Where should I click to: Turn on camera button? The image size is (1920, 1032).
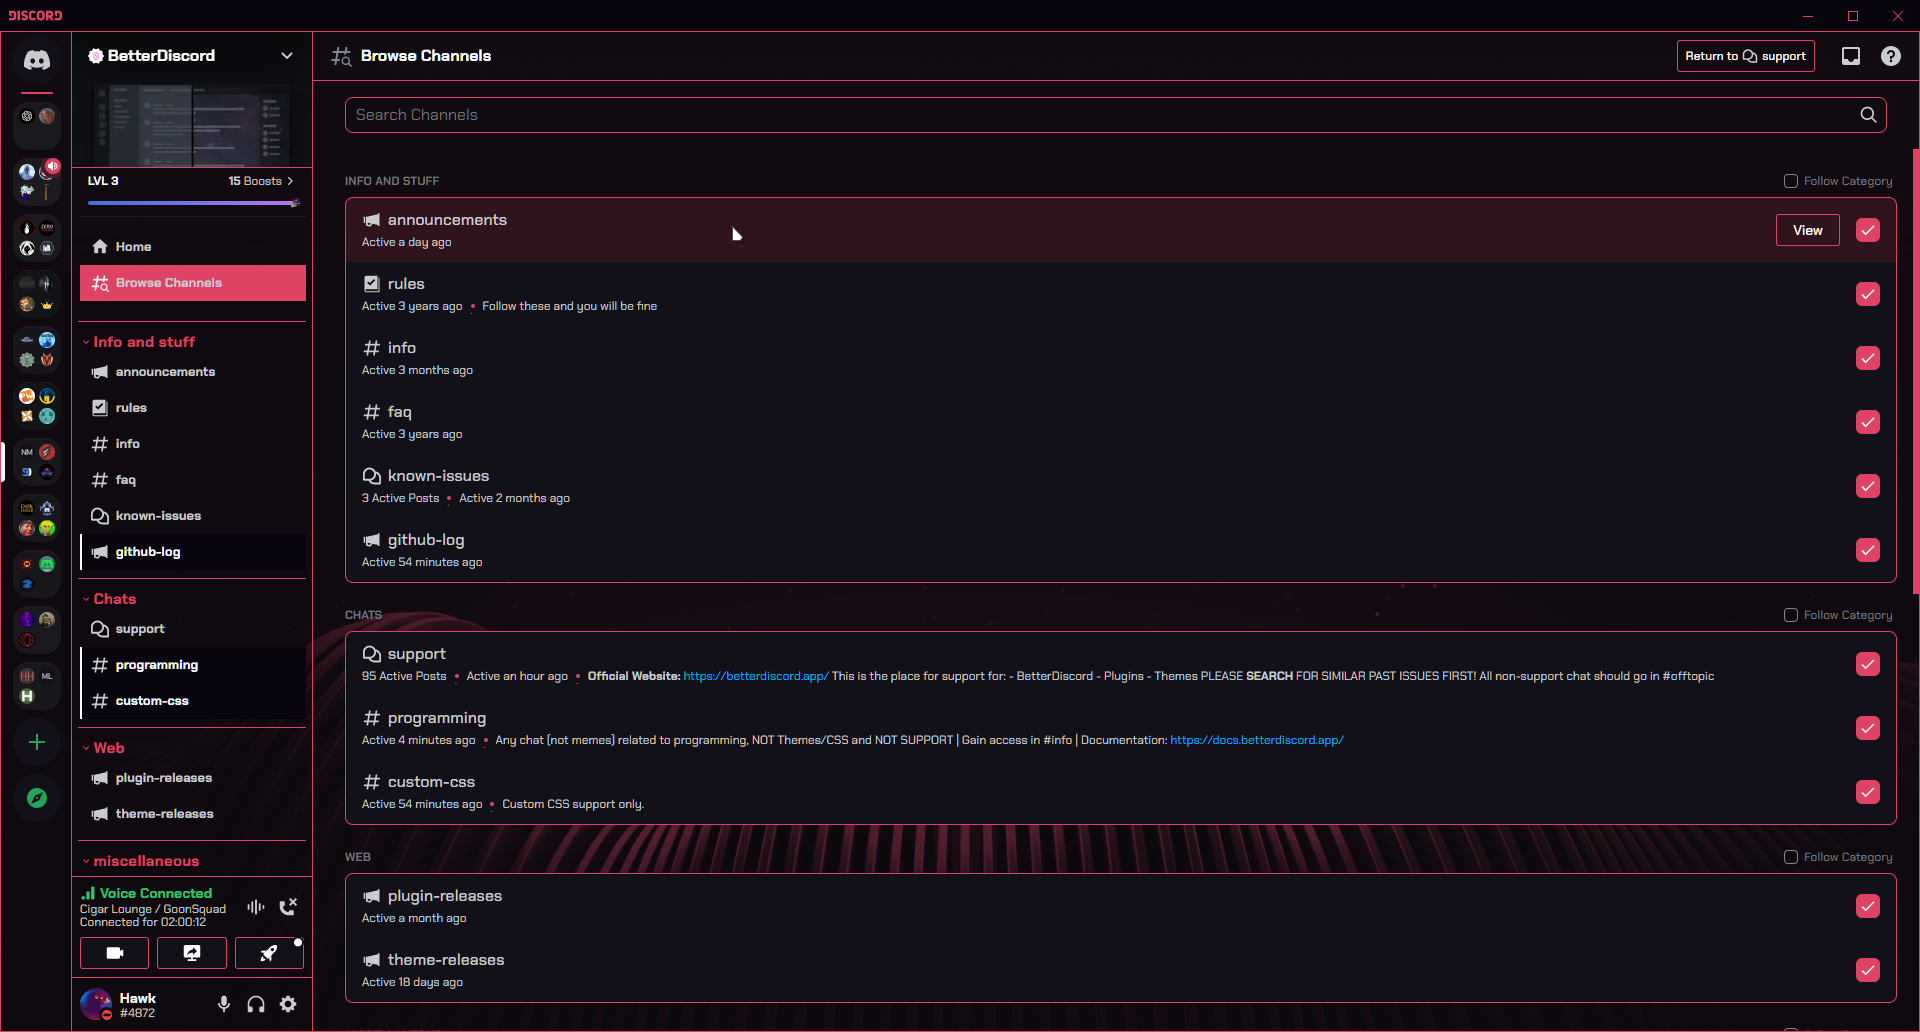[x=115, y=953]
